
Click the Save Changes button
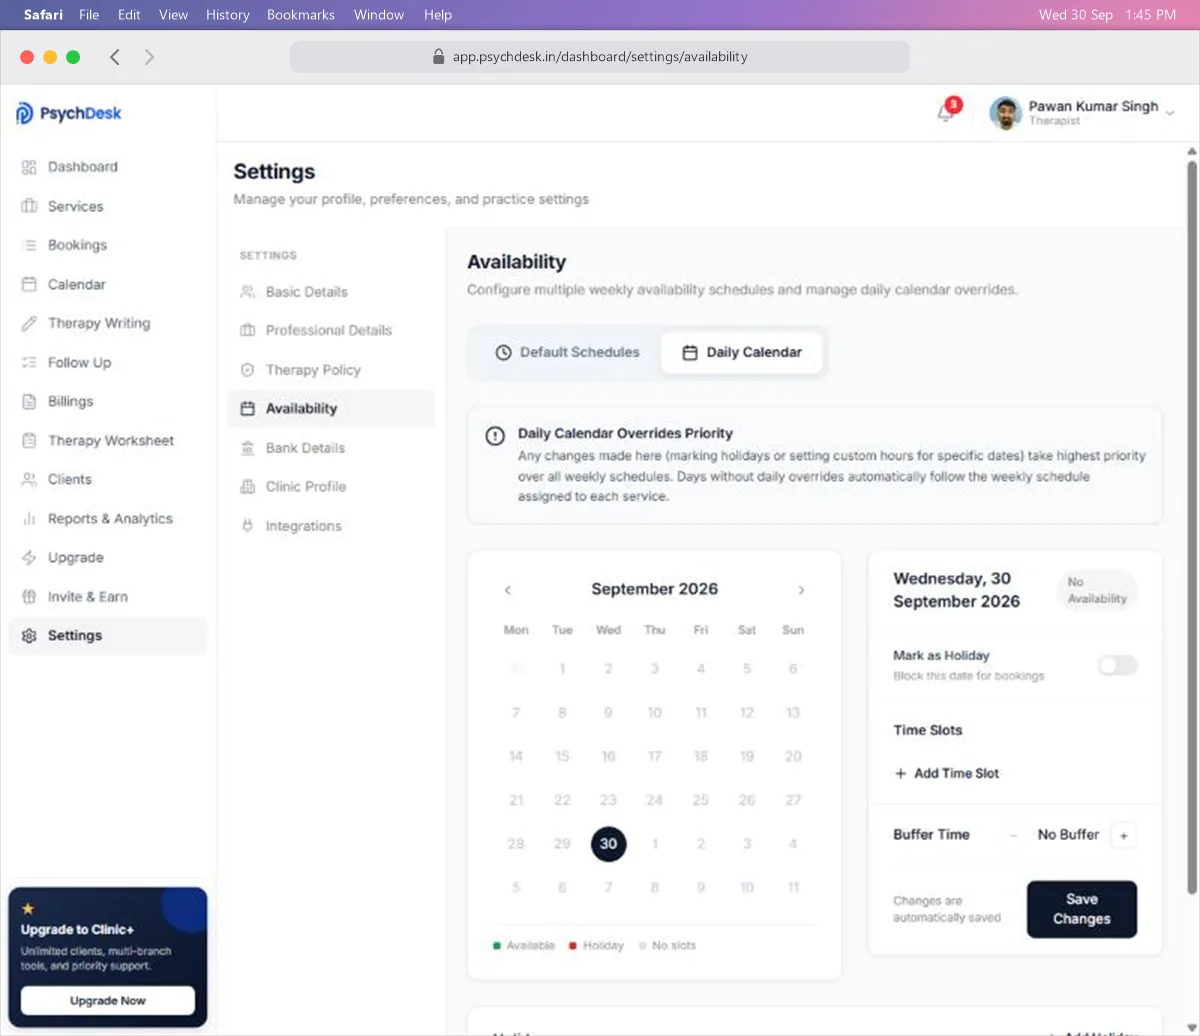1082,909
